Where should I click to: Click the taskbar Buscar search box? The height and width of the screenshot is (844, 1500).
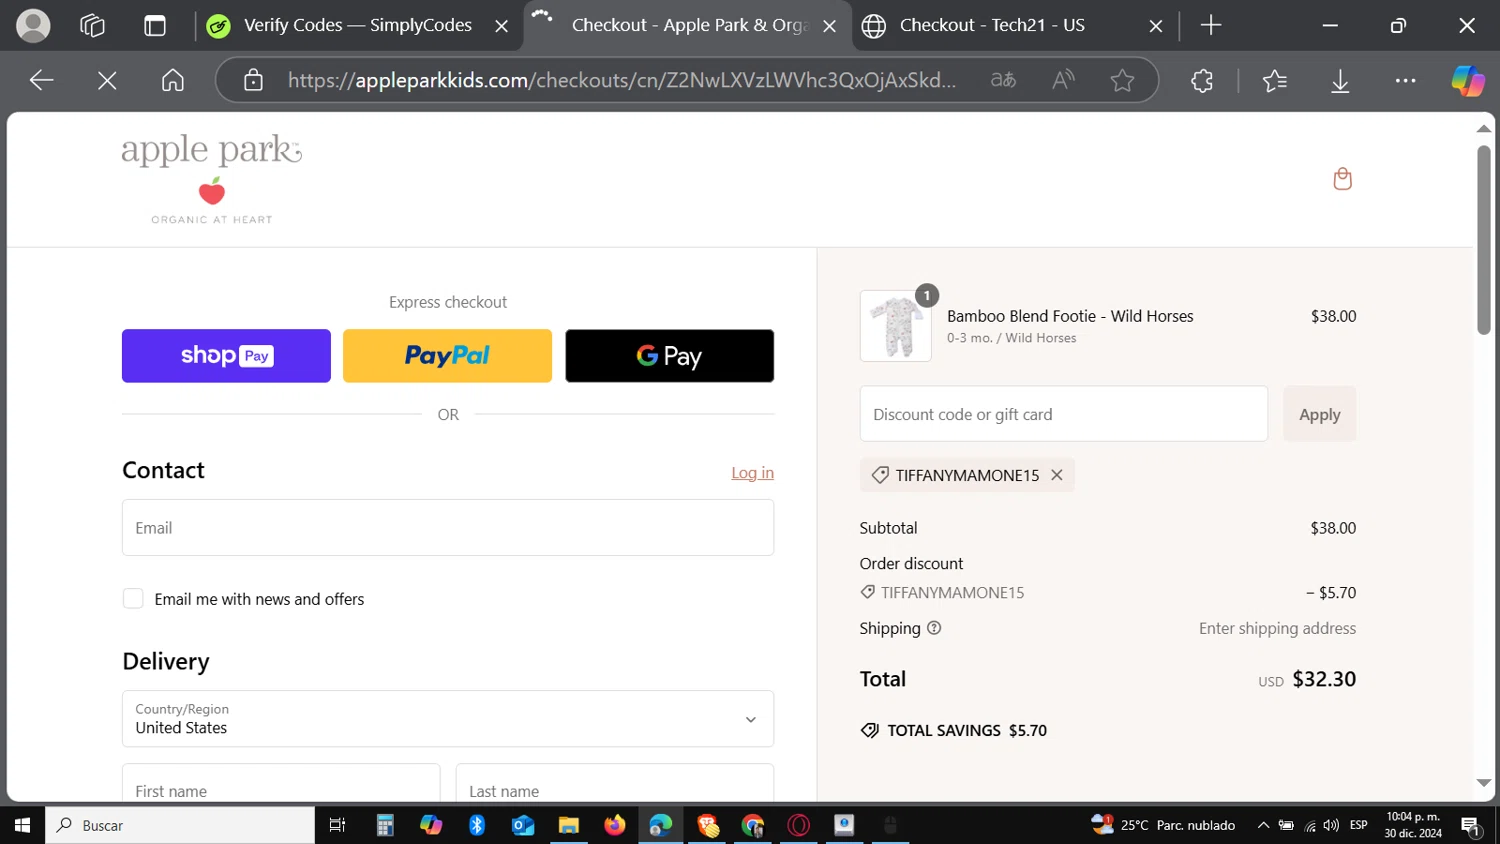point(180,825)
